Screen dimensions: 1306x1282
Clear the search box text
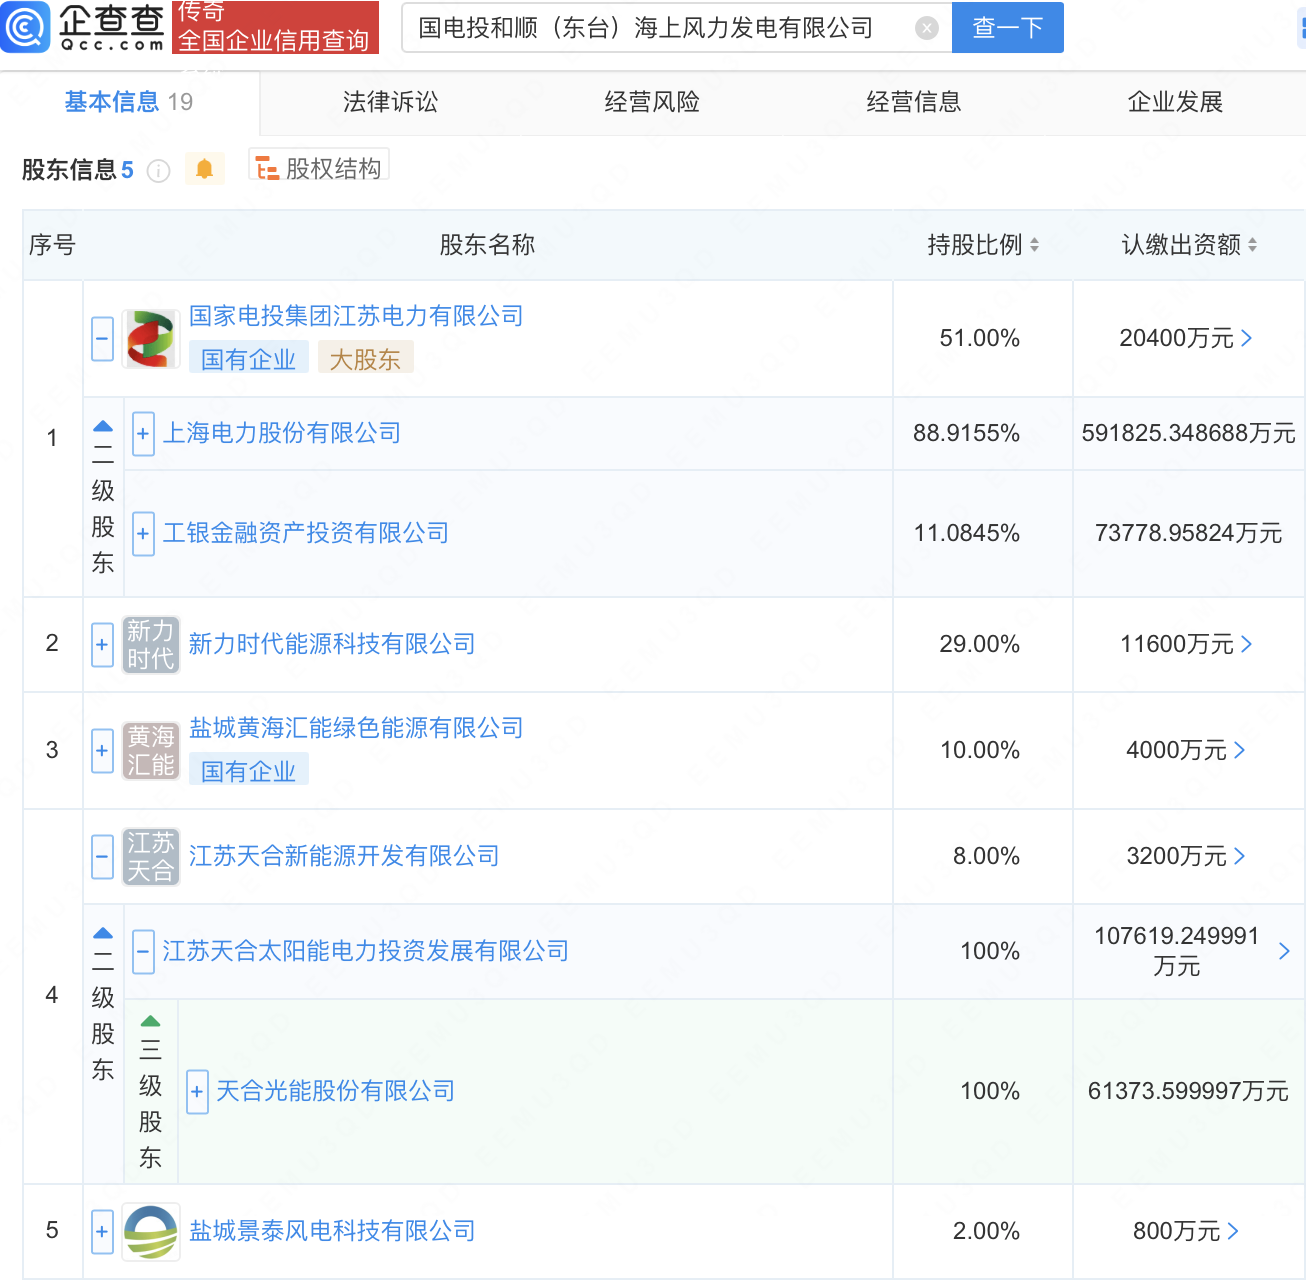[x=927, y=28]
